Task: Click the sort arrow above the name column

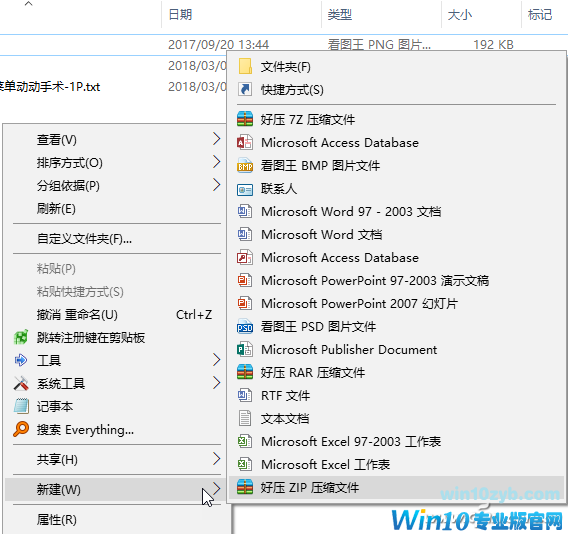Action: (29, 4)
